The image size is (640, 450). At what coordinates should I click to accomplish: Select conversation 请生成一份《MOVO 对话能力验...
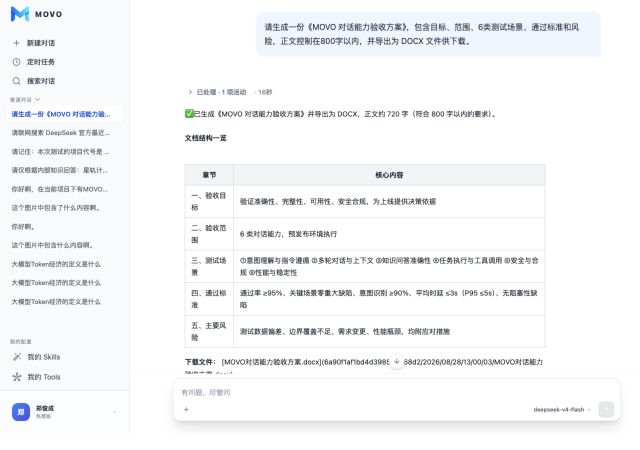pyautogui.click(x=64, y=114)
